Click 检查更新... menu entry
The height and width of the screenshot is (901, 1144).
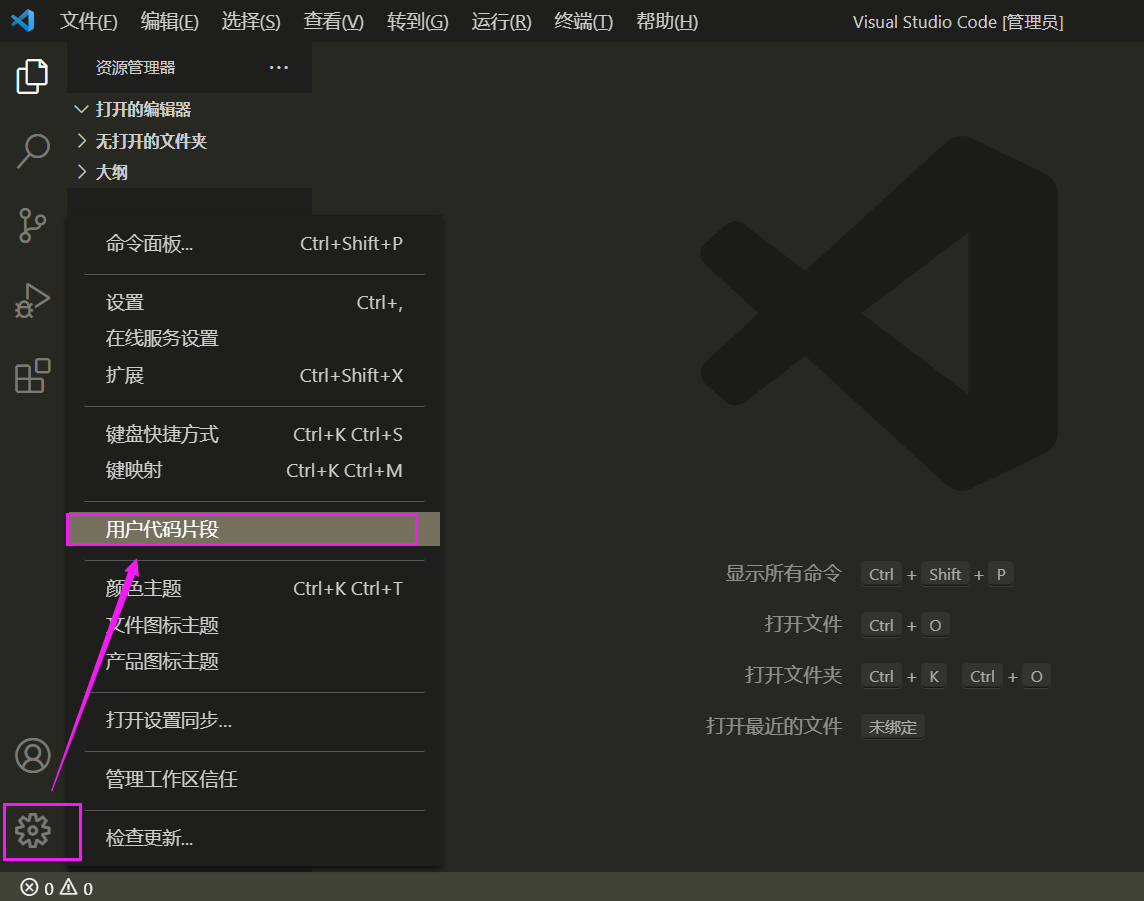[x=254, y=838]
